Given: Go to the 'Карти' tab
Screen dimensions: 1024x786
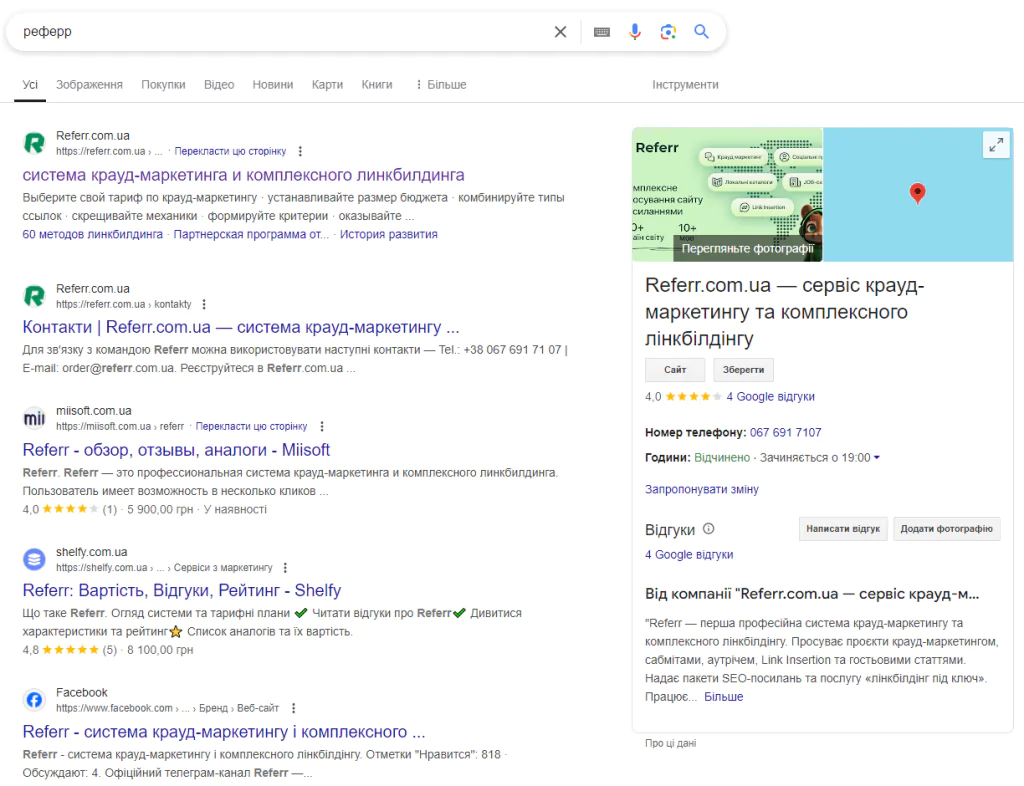Looking at the screenshot, I should click(x=327, y=85).
